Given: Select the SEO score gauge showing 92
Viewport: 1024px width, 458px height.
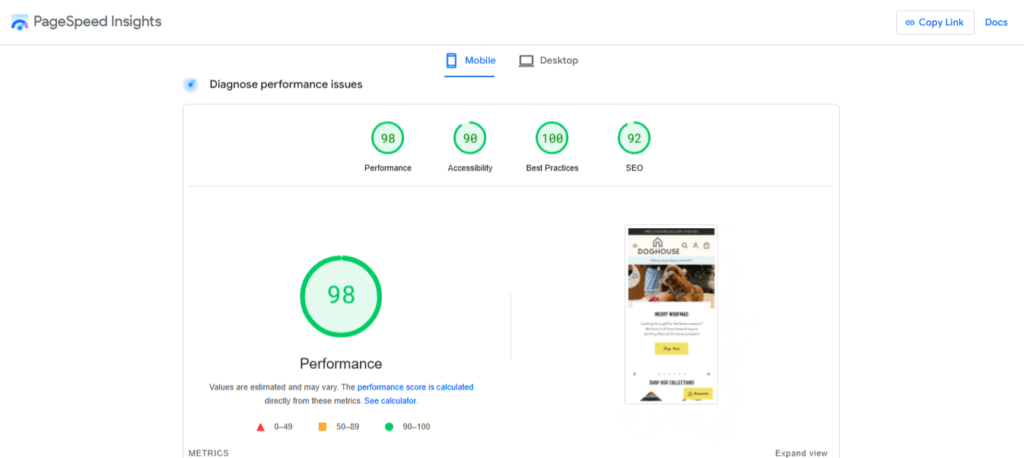Looking at the screenshot, I should [x=634, y=138].
